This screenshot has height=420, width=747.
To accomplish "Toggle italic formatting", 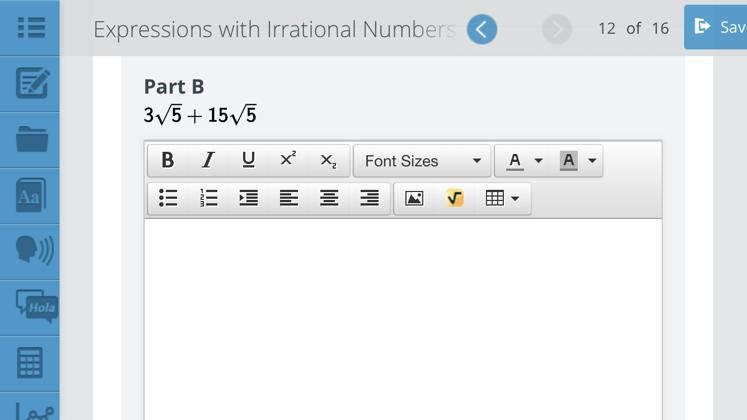I will pos(208,160).
